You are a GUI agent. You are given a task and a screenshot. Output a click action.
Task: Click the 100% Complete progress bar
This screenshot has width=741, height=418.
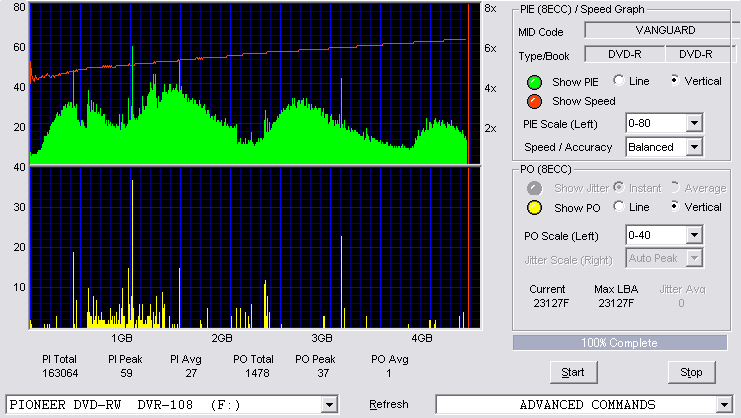tap(620, 343)
